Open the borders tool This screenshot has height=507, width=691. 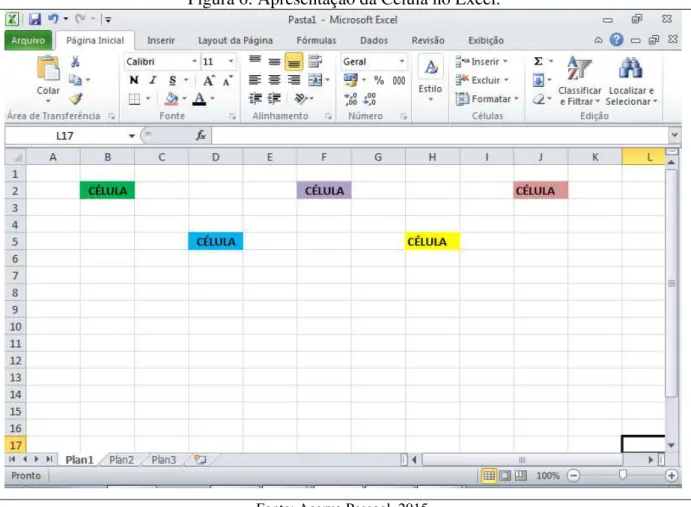pos(134,99)
